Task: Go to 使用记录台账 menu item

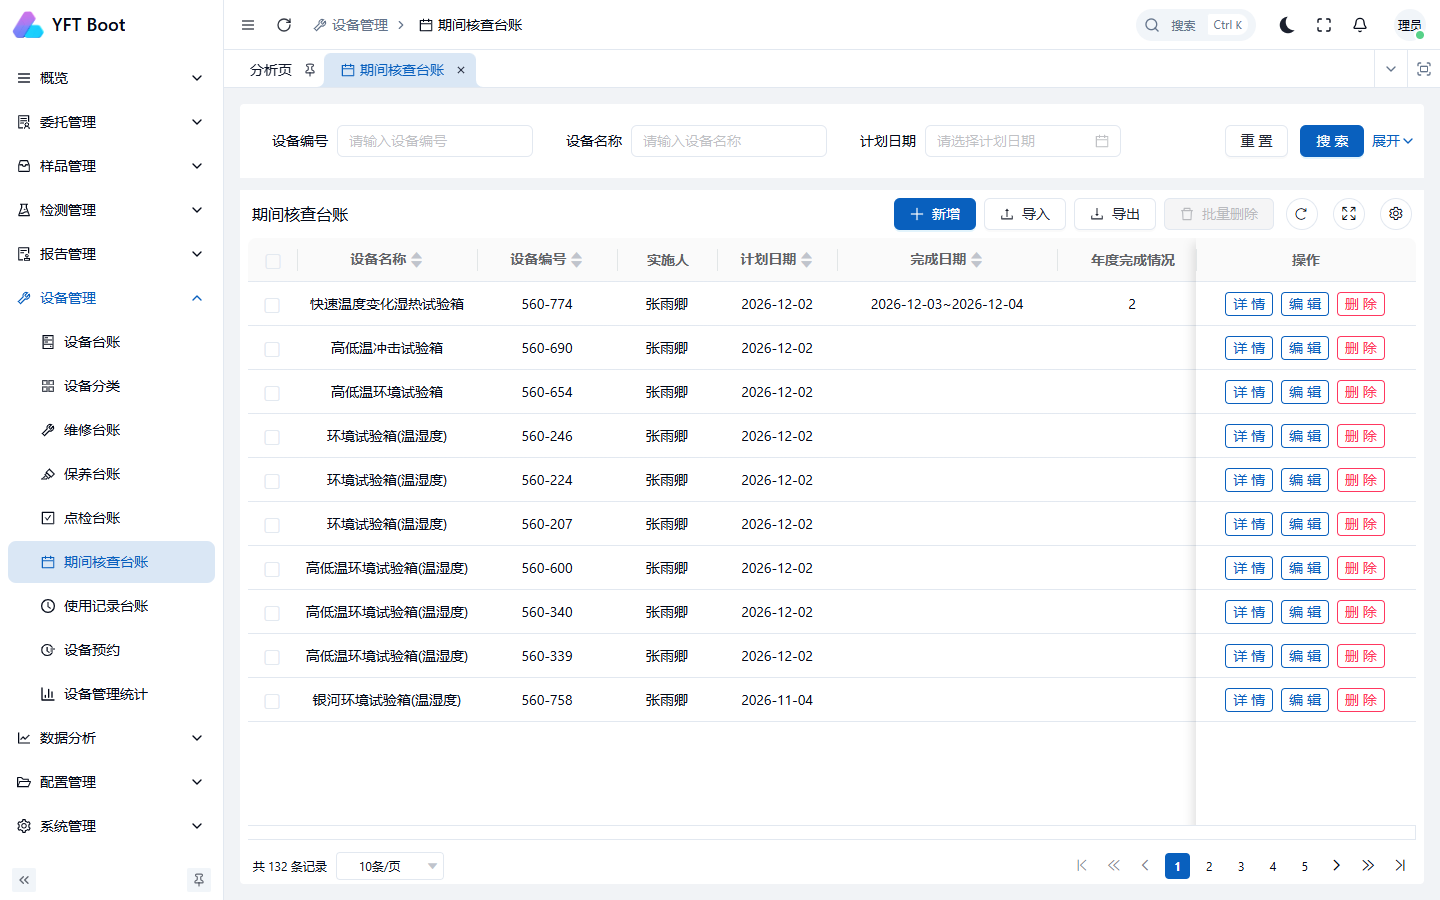Action: pos(111,606)
